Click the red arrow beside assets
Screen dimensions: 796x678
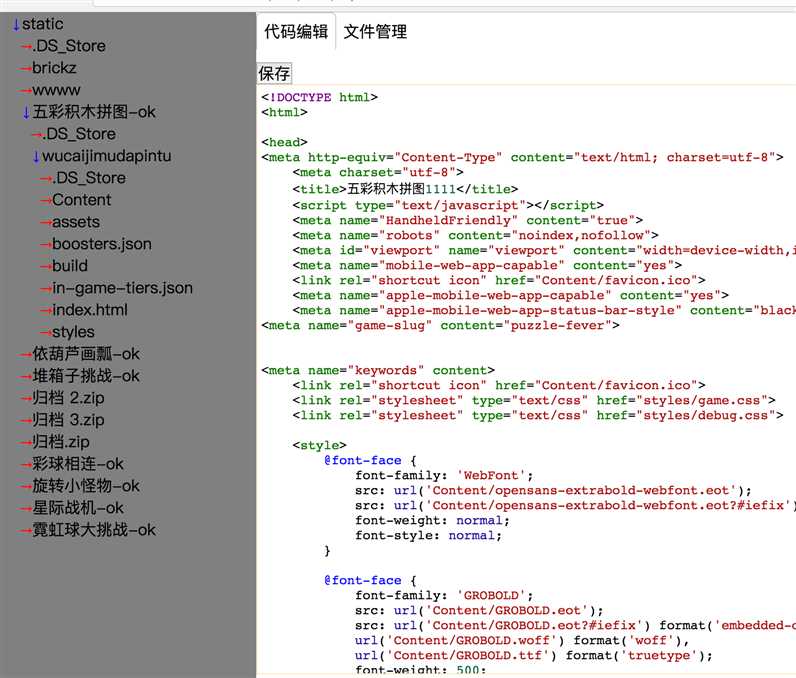[46, 223]
